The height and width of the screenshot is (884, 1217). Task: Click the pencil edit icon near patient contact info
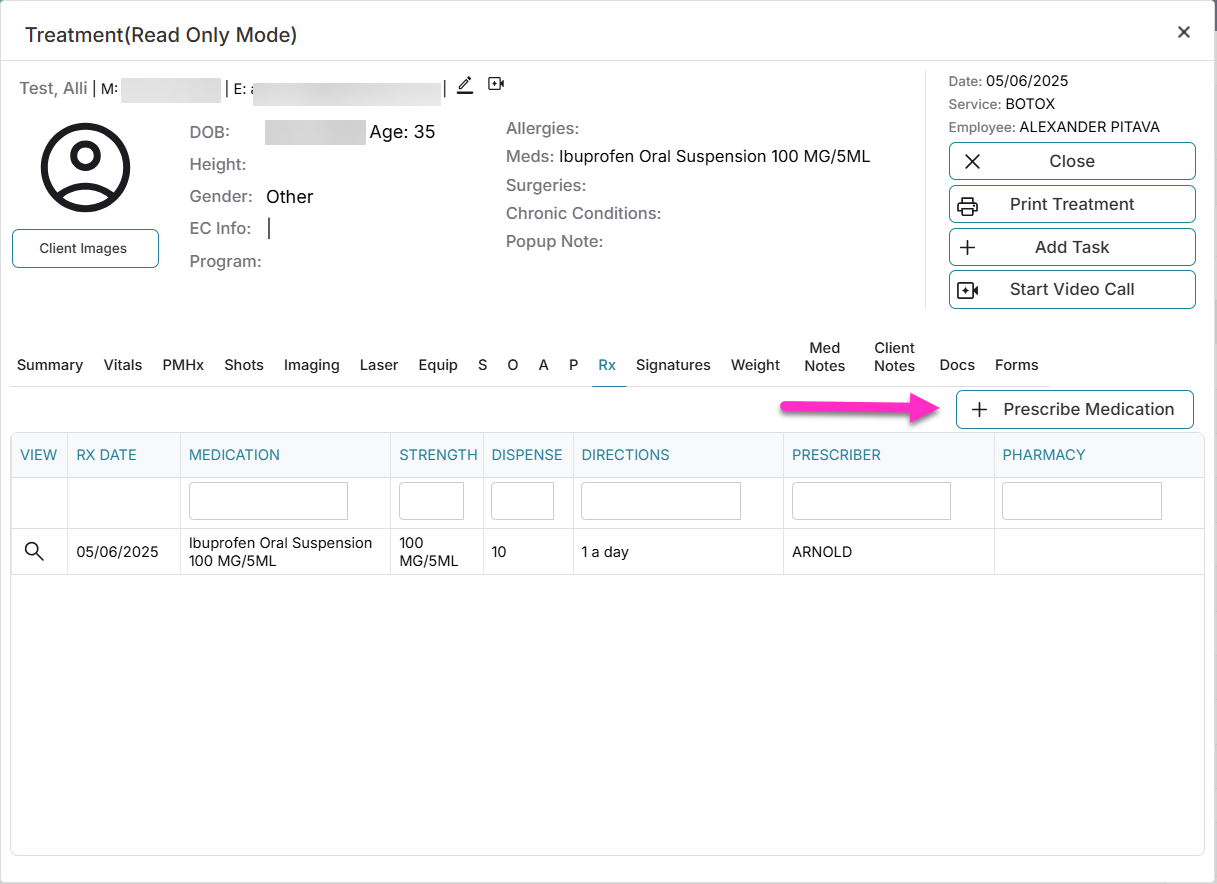(x=464, y=85)
